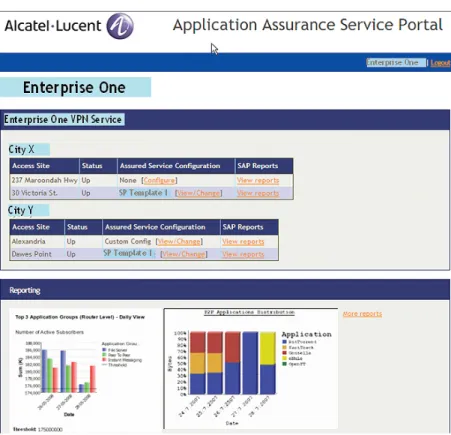Click the Instant Messaging red legend swatch
Screen dimensions: 451x435
tap(104, 360)
